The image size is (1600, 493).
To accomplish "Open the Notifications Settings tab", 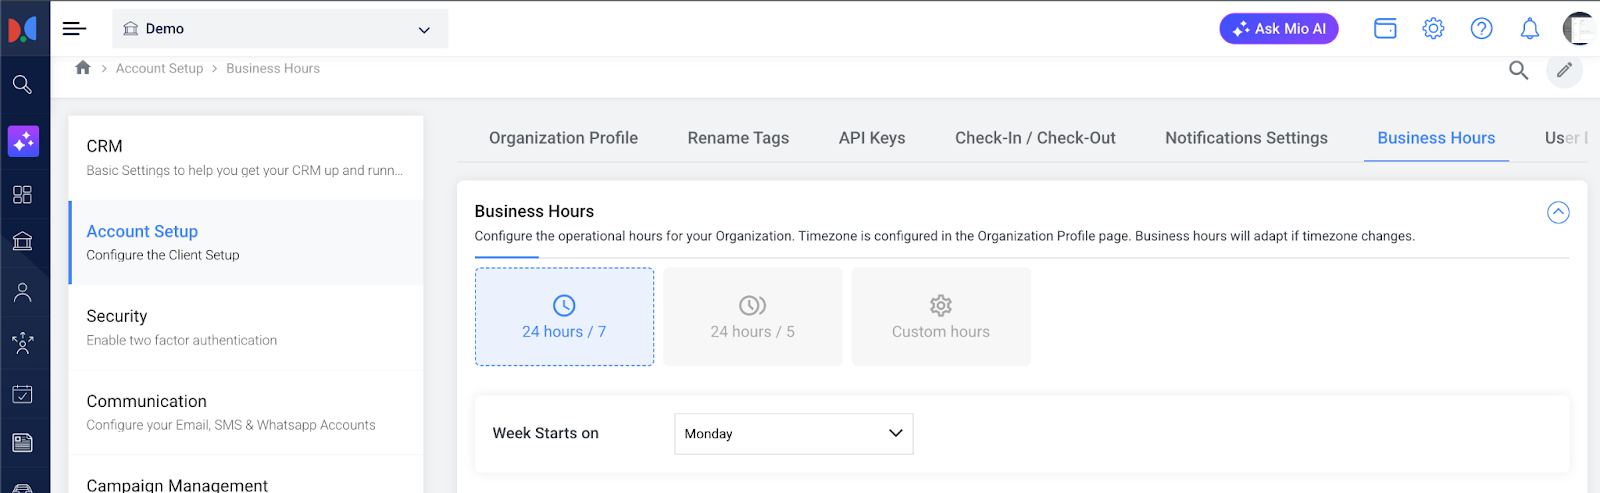I will [x=1246, y=138].
